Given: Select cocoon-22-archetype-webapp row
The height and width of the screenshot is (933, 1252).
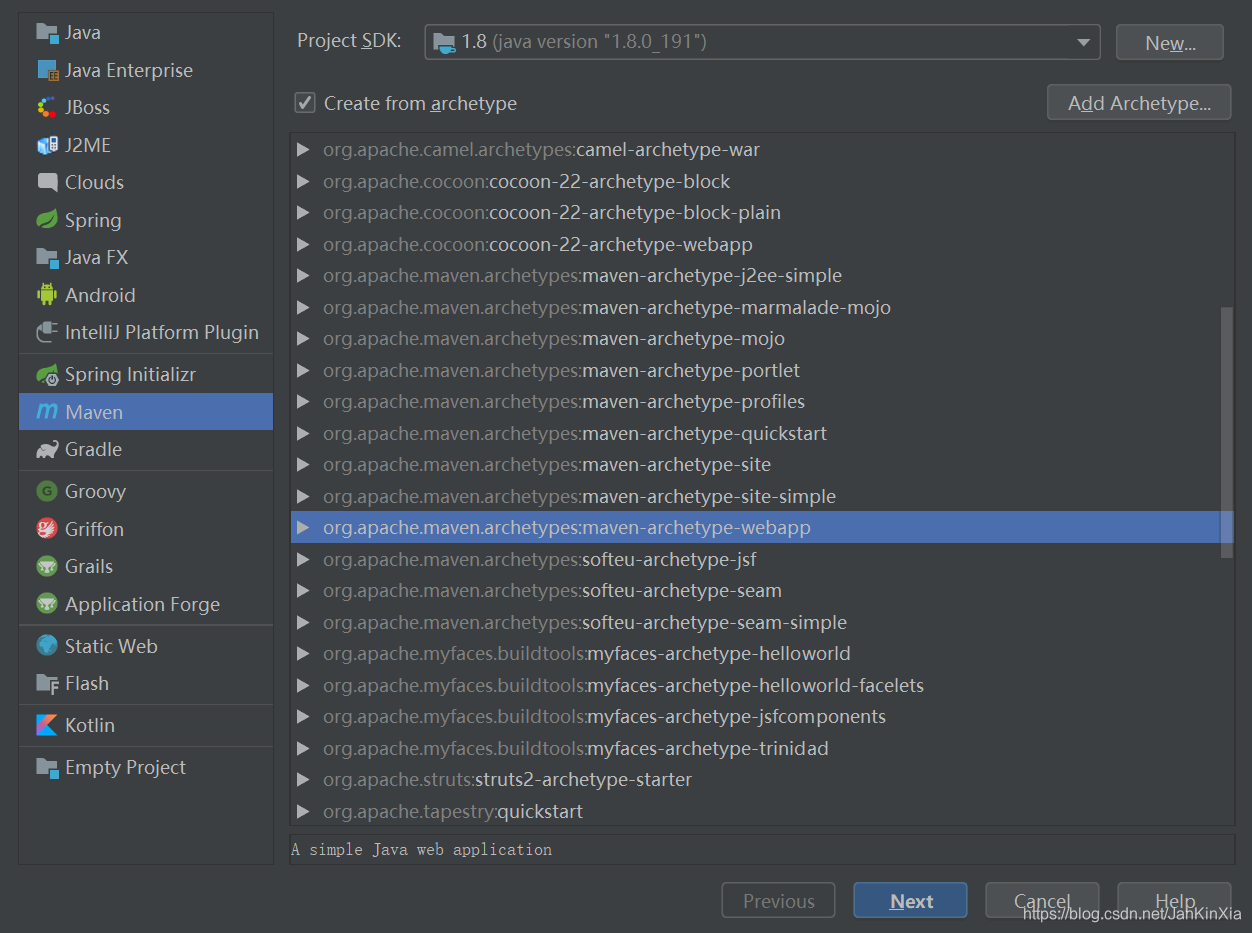Looking at the screenshot, I should [762, 244].
